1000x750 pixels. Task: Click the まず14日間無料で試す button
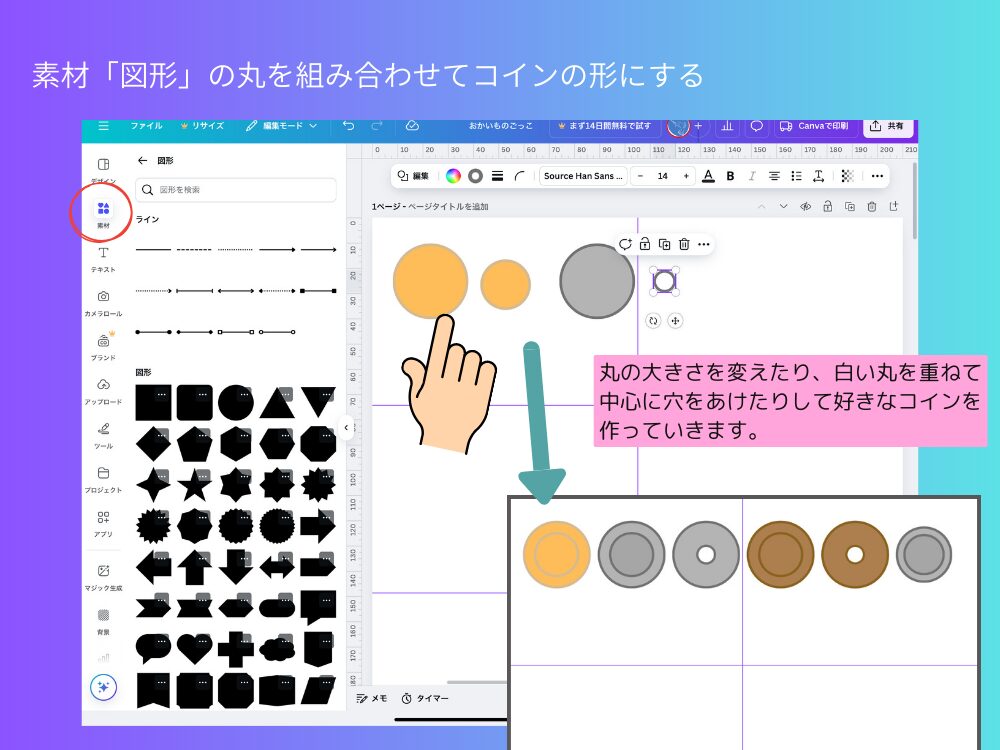pyautogui.click(x=609, y=126)
